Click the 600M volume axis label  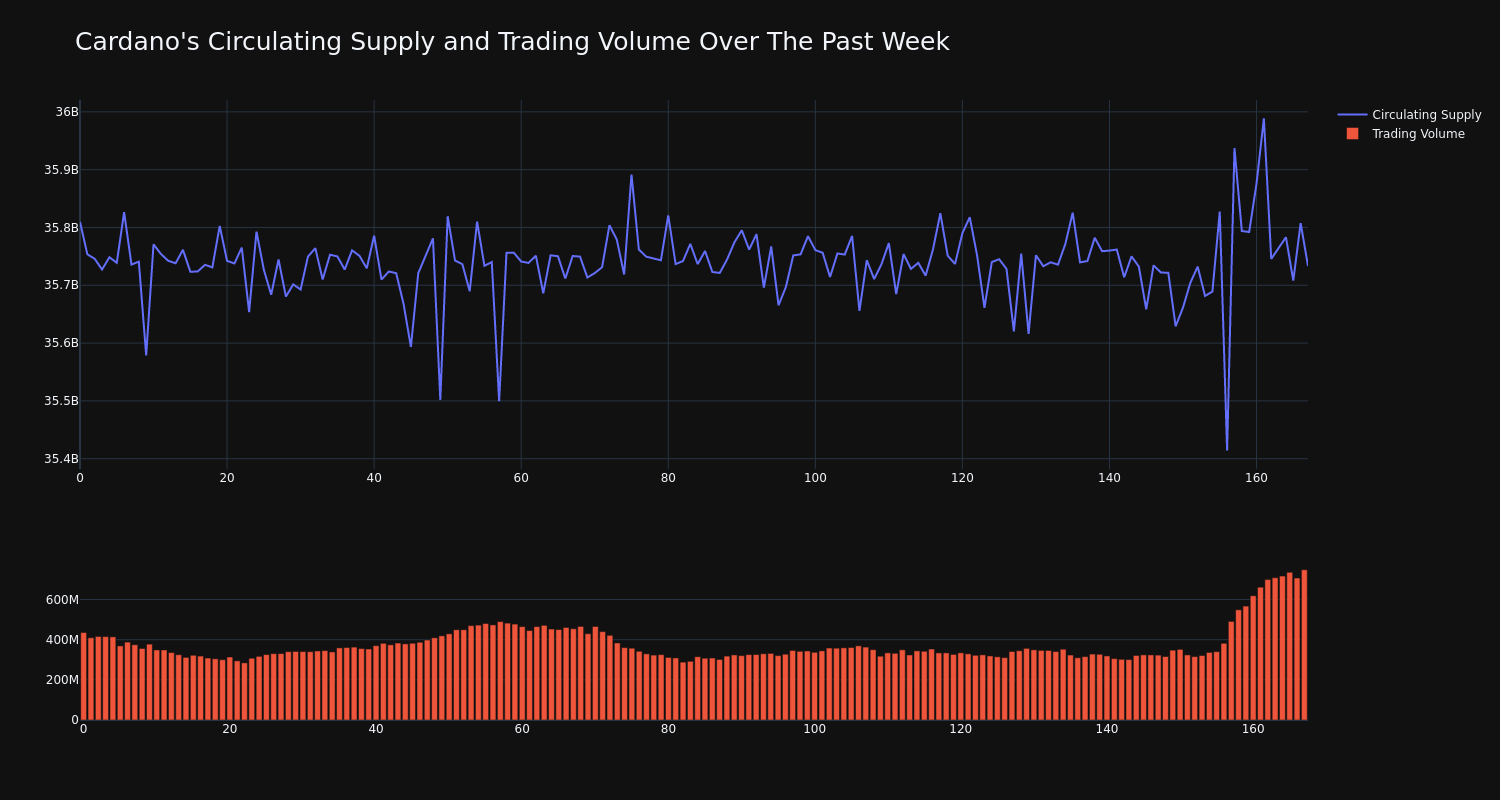point(62,600)
